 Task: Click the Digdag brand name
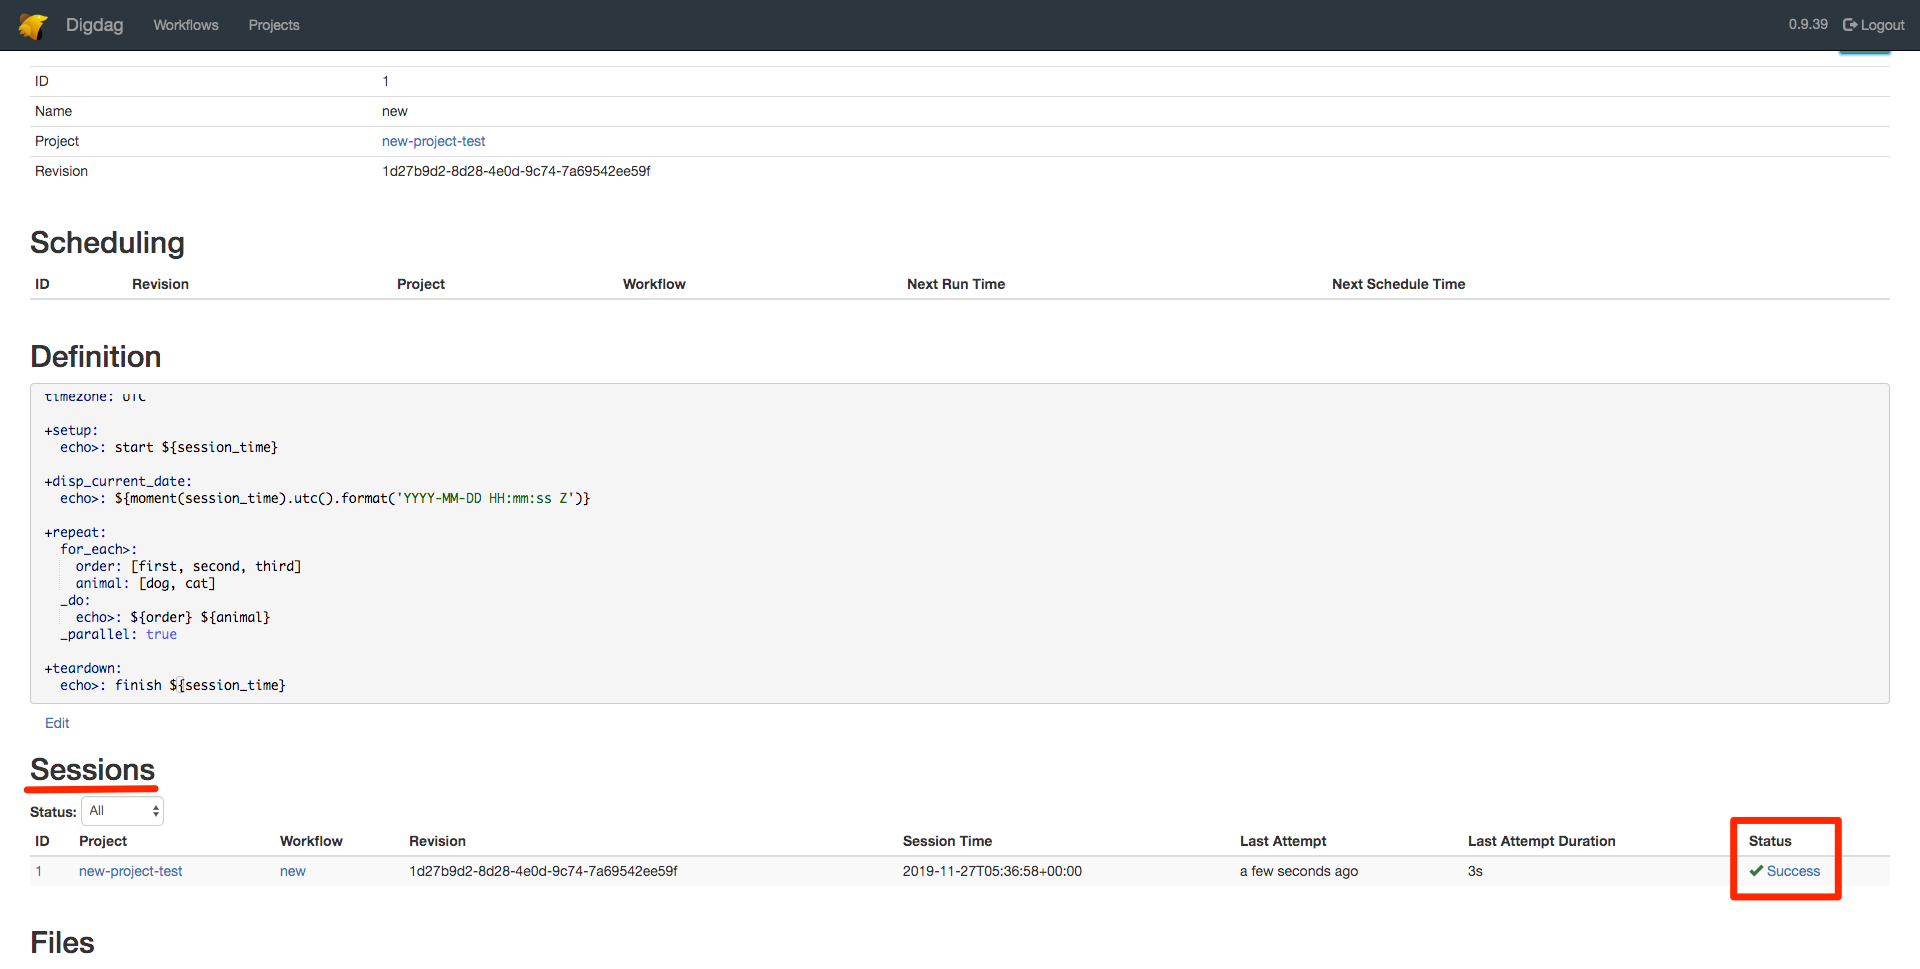pyautogui.click(x=94, y=25)
